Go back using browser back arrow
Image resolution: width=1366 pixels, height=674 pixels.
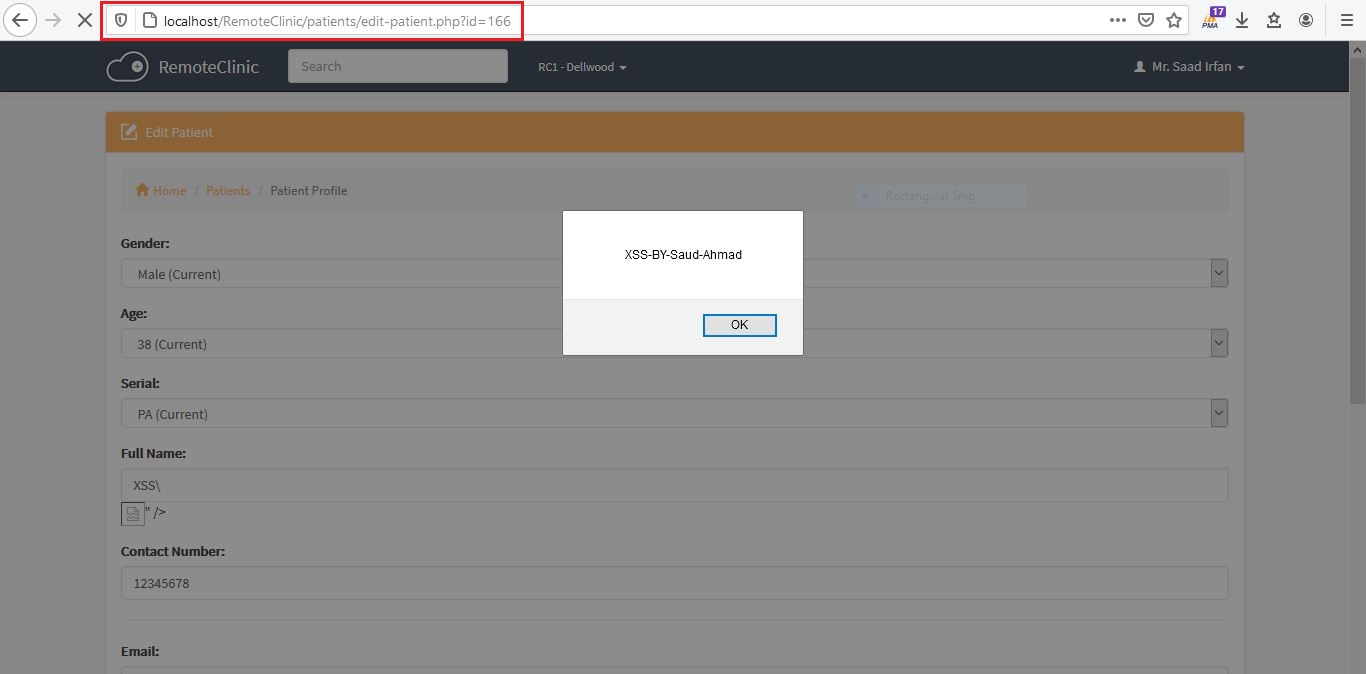(x=19, y=20)
